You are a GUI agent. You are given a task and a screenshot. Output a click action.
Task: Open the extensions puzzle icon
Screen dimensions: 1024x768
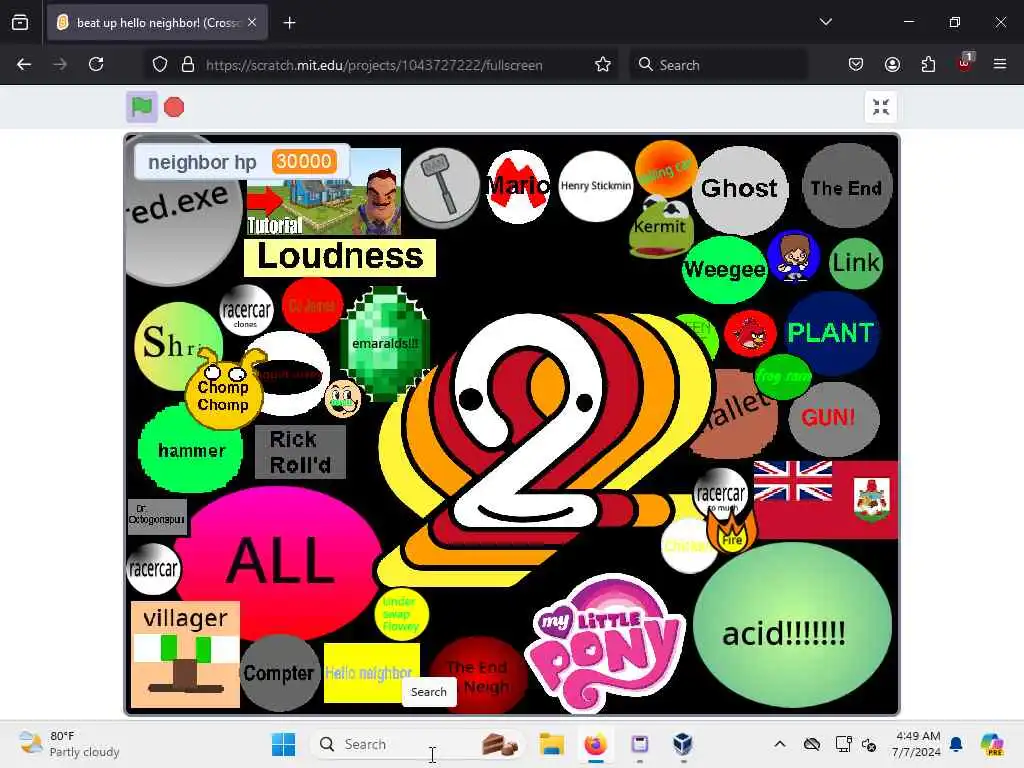(929, 64)
